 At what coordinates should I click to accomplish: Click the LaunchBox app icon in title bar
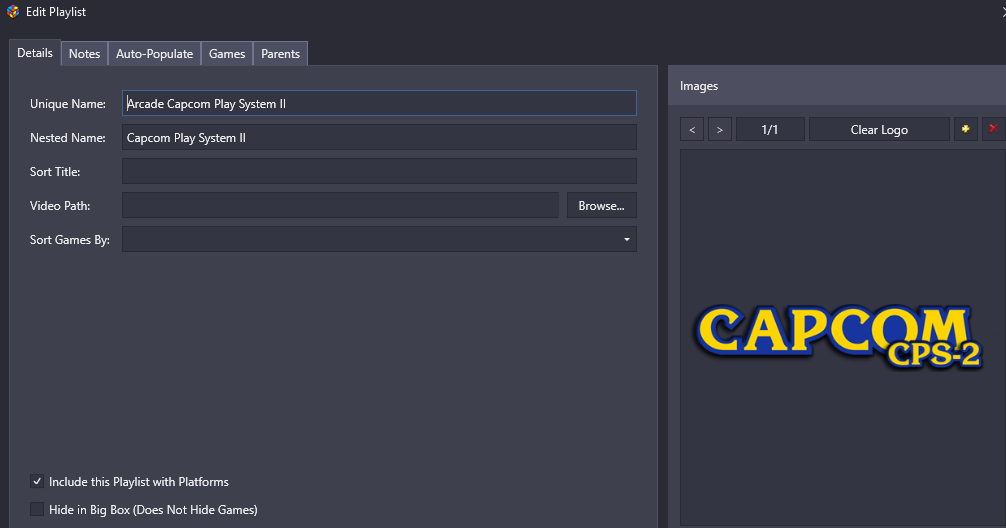click(13, 12)
